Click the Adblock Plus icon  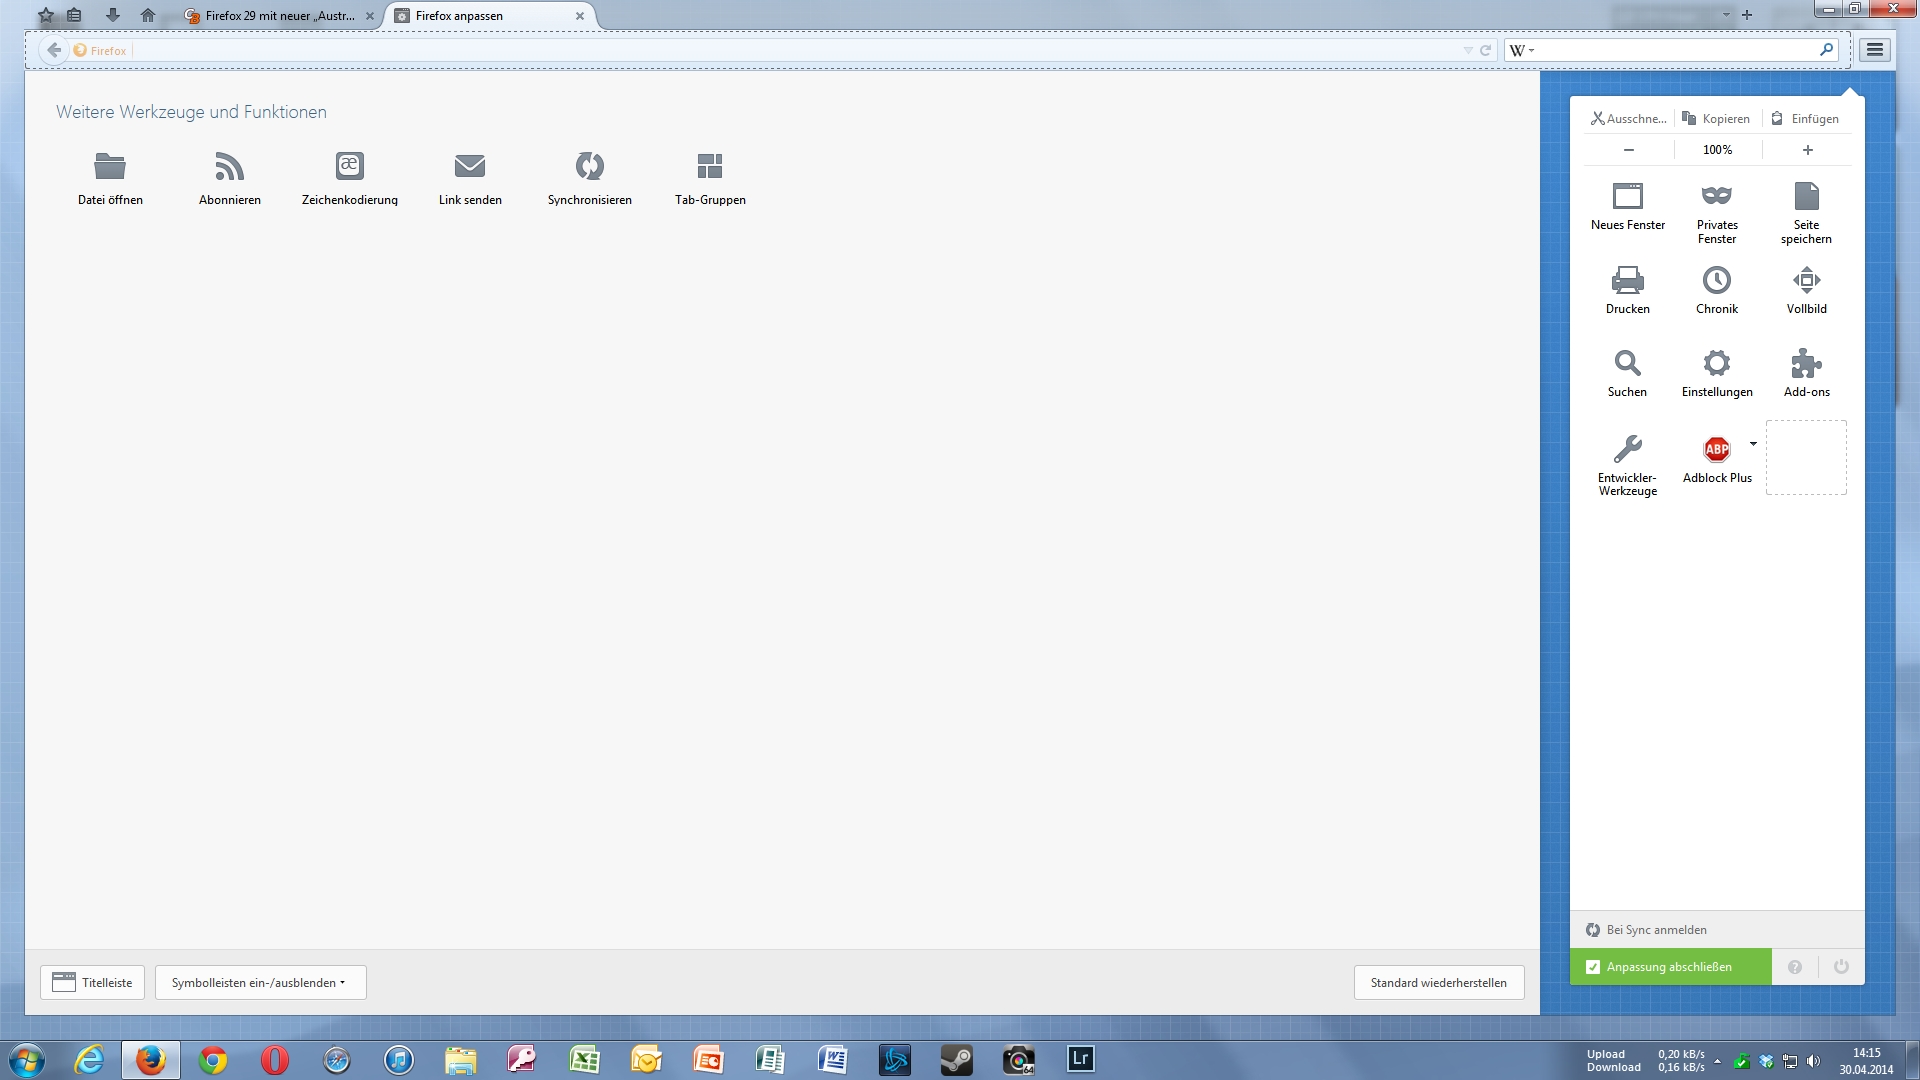(x=1716, y=449)
